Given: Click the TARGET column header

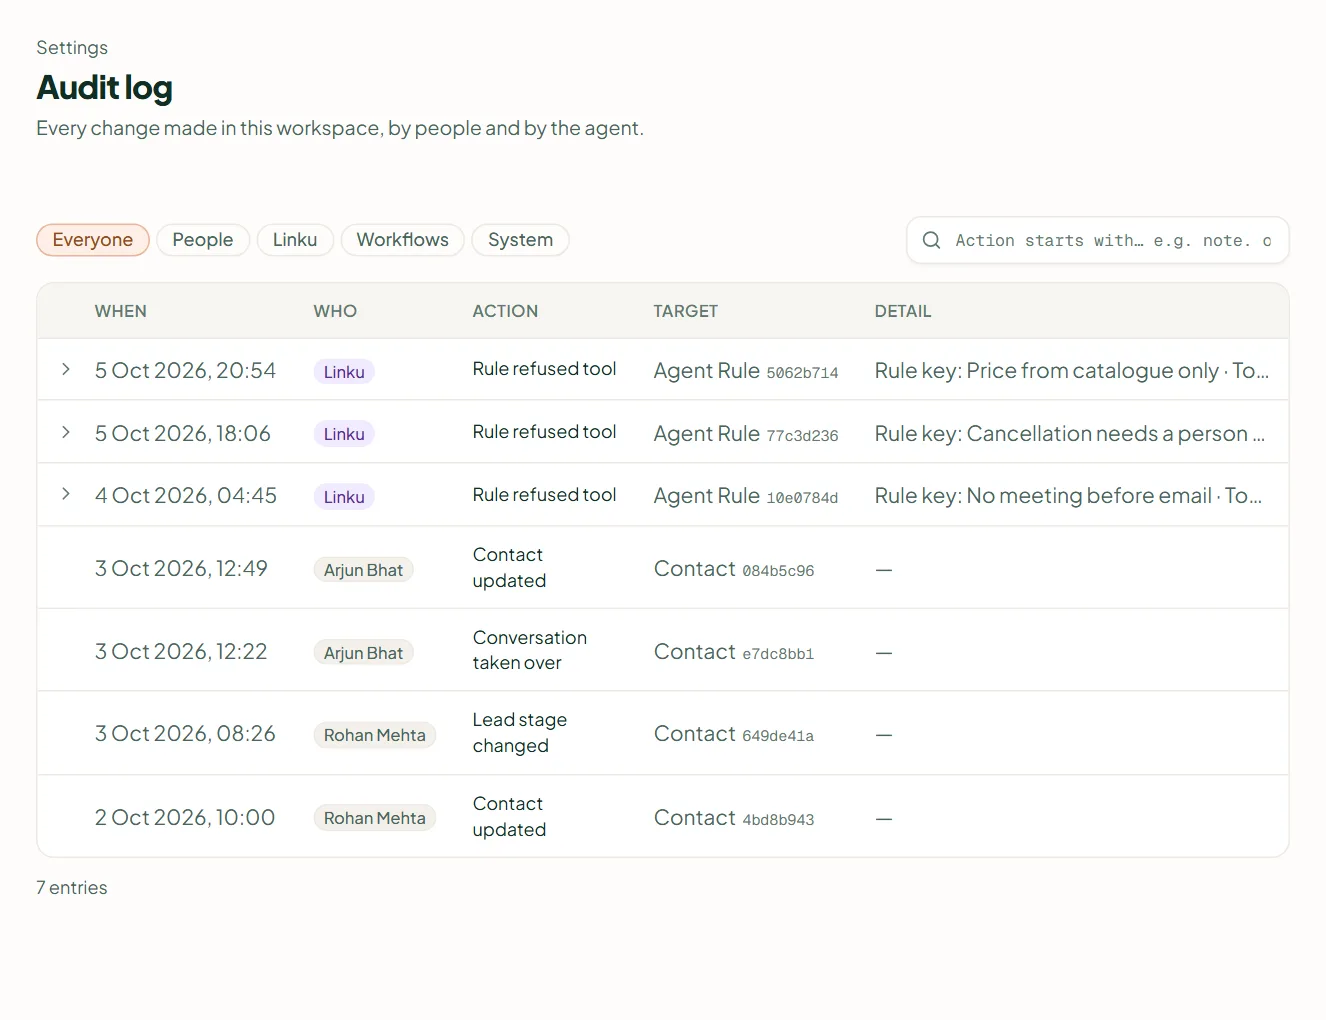Looking at the screenshot, I should 686,311.
